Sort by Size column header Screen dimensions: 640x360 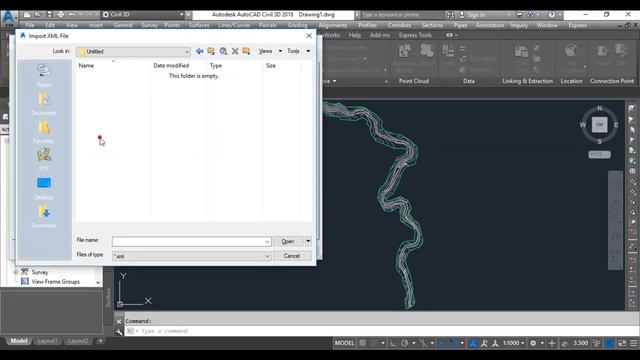pyautogui.click(x=282, y=65)
